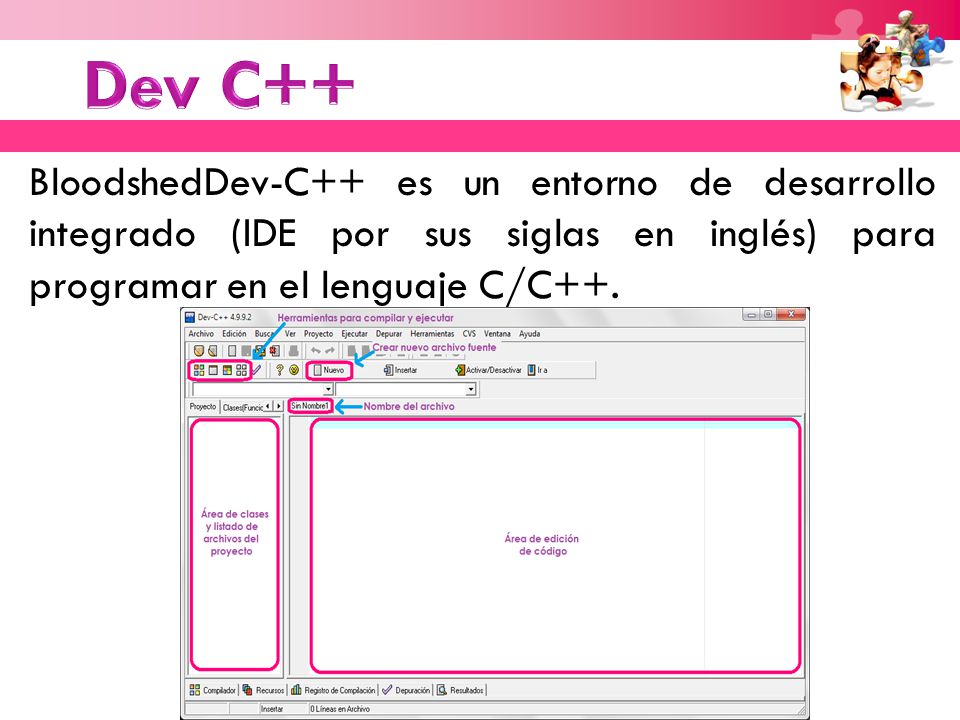Click the Insertar toolbar button

coord(400,370)
